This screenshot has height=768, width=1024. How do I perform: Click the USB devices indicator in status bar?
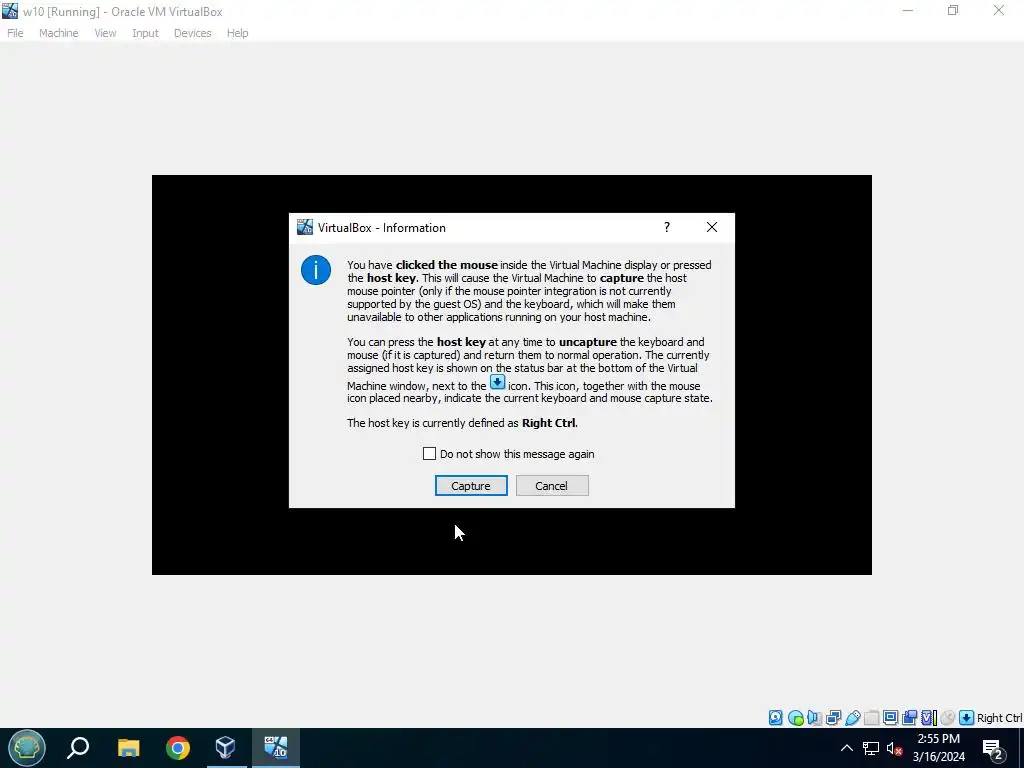tap(852, 718)
